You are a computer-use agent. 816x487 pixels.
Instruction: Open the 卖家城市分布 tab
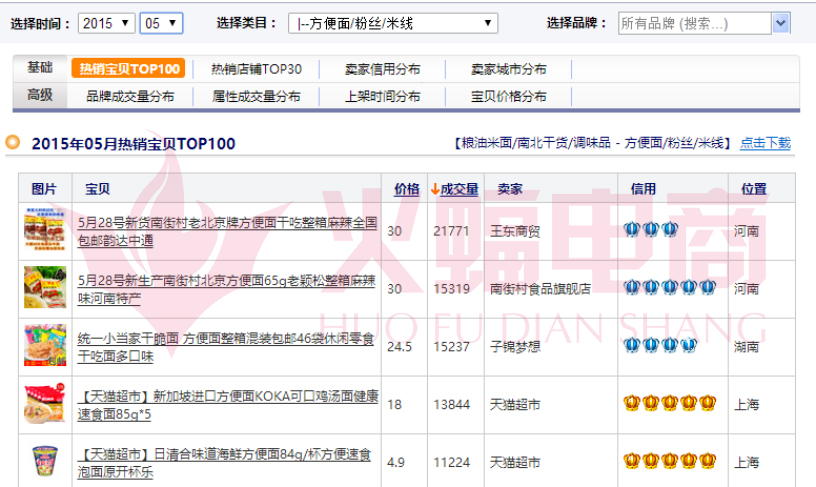coord(508,69)
